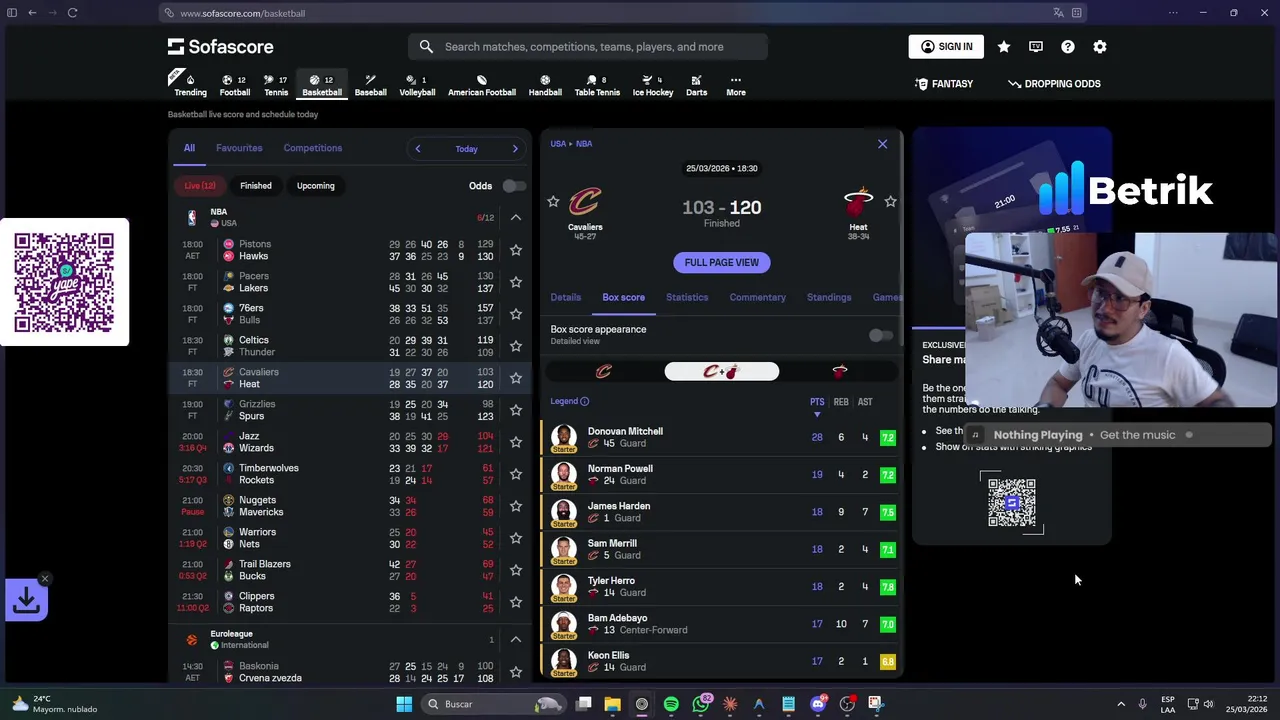1280x720 pixels.
Task: Open the help question mark icon
Action: (x=1068, y=47)
